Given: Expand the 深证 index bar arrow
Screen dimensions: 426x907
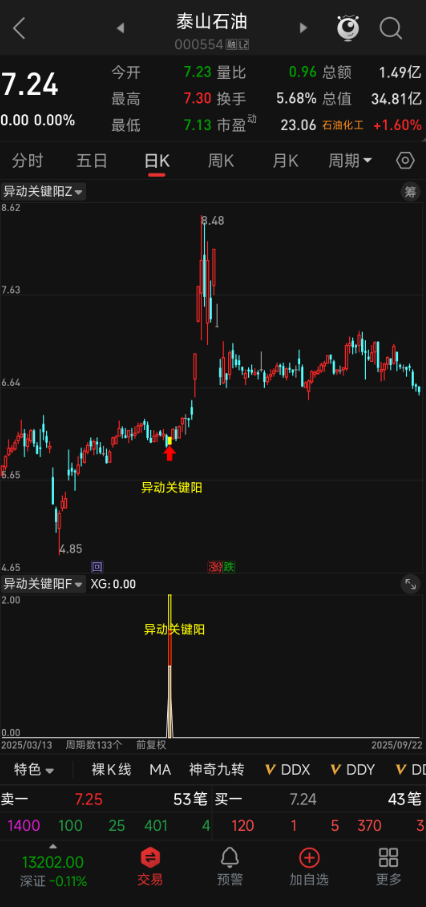Looking at the screenshot, I should (54, 846).
